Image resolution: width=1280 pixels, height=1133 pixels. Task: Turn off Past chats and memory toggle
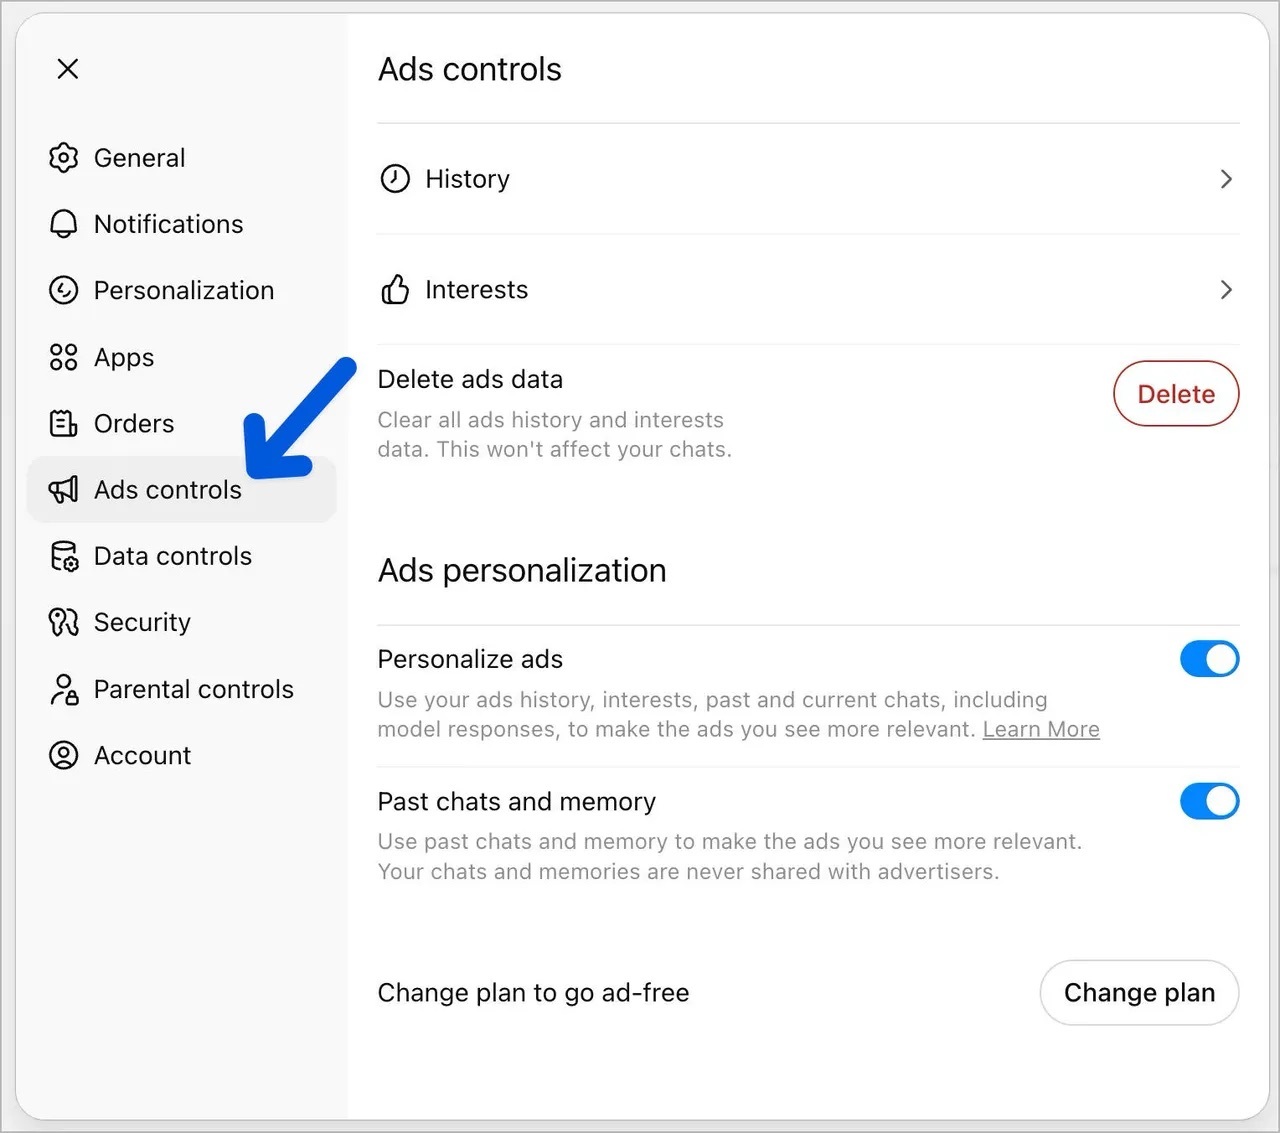click(x=1209, y=801)
